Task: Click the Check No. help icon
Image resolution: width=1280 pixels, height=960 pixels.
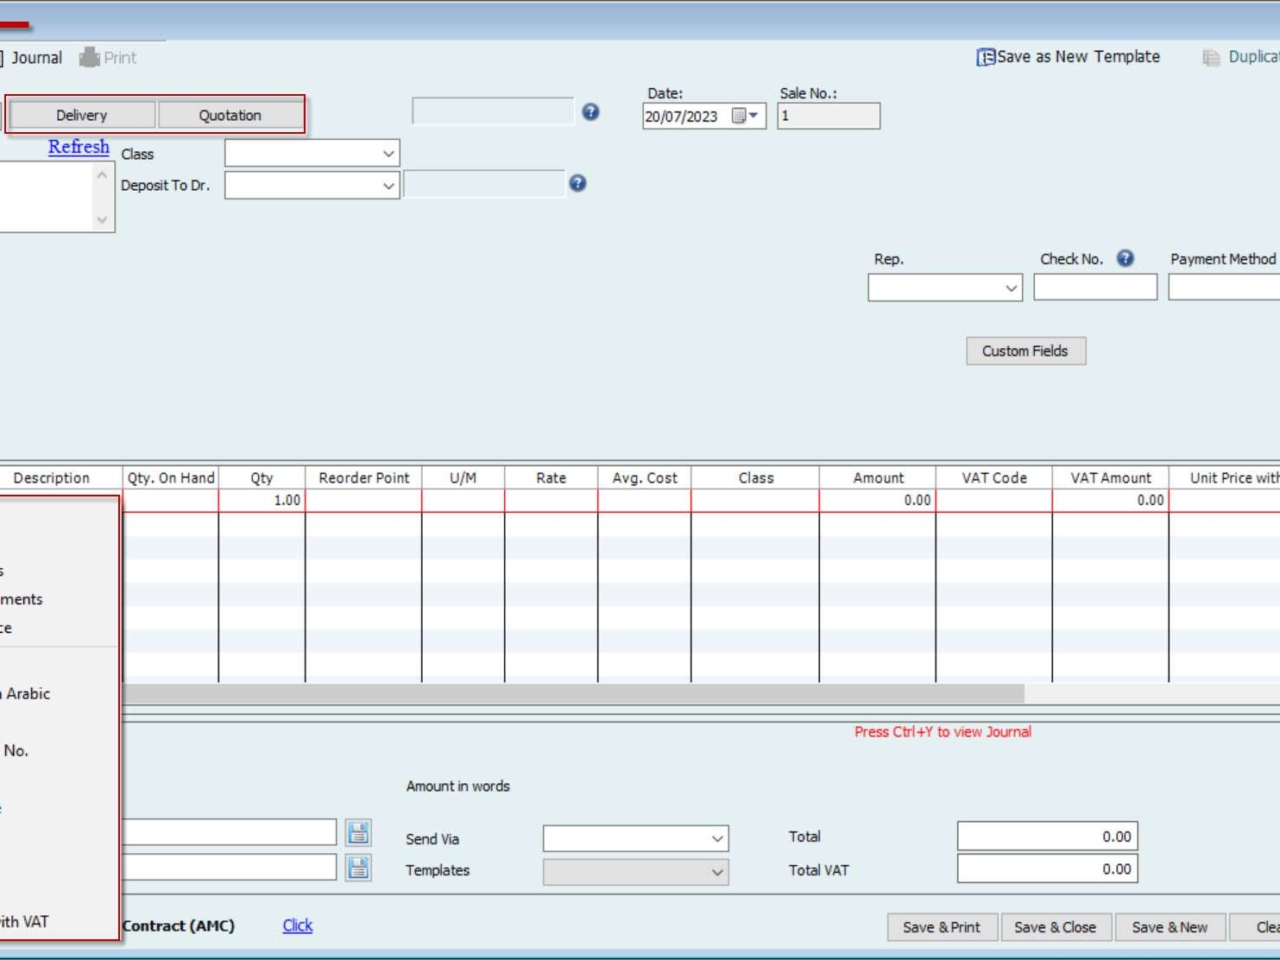Action: 1126,258
